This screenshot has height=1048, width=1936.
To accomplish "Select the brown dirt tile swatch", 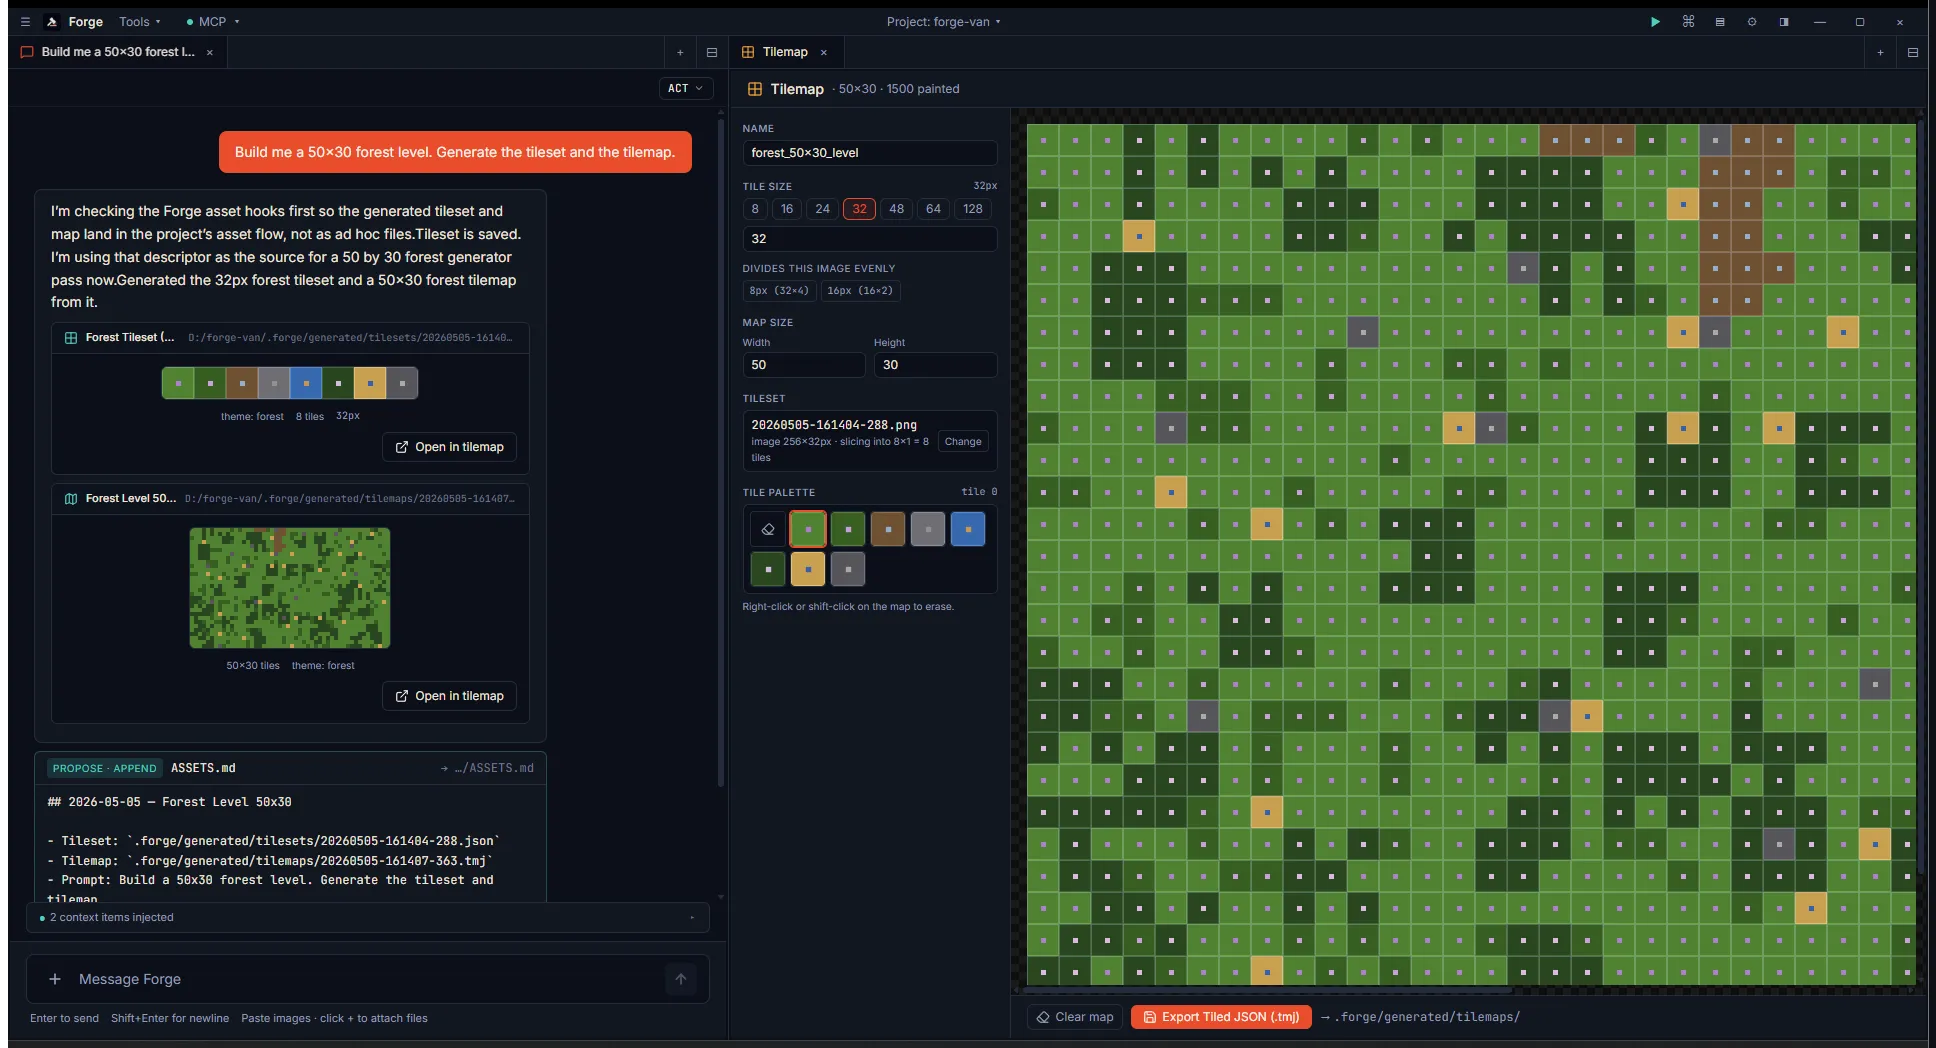I will [x=888, y=529].
